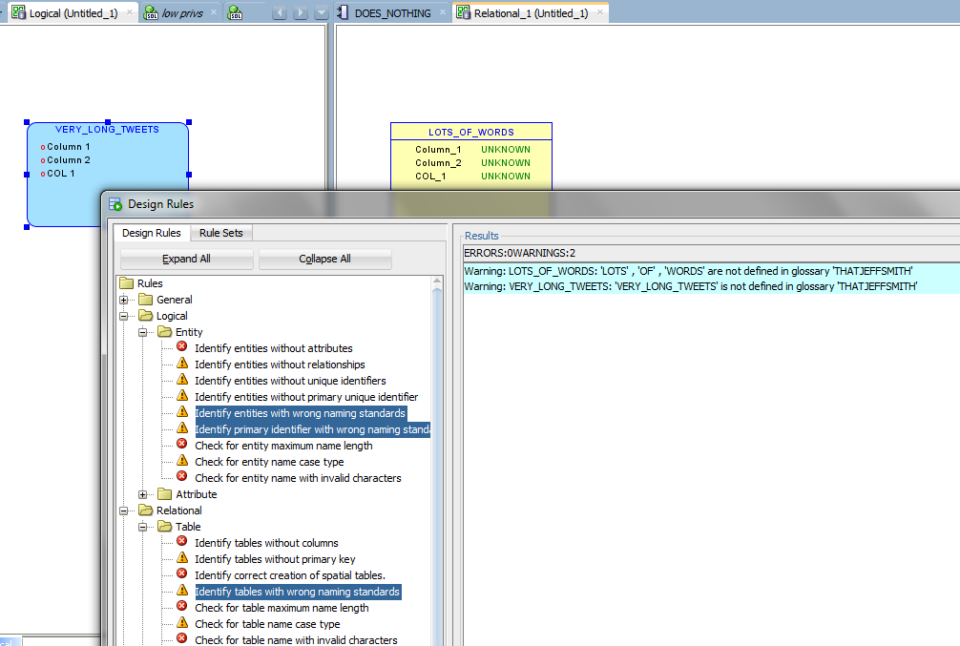
Task: Click the Design Rules dialog title icon
Action: click(114, 203)
